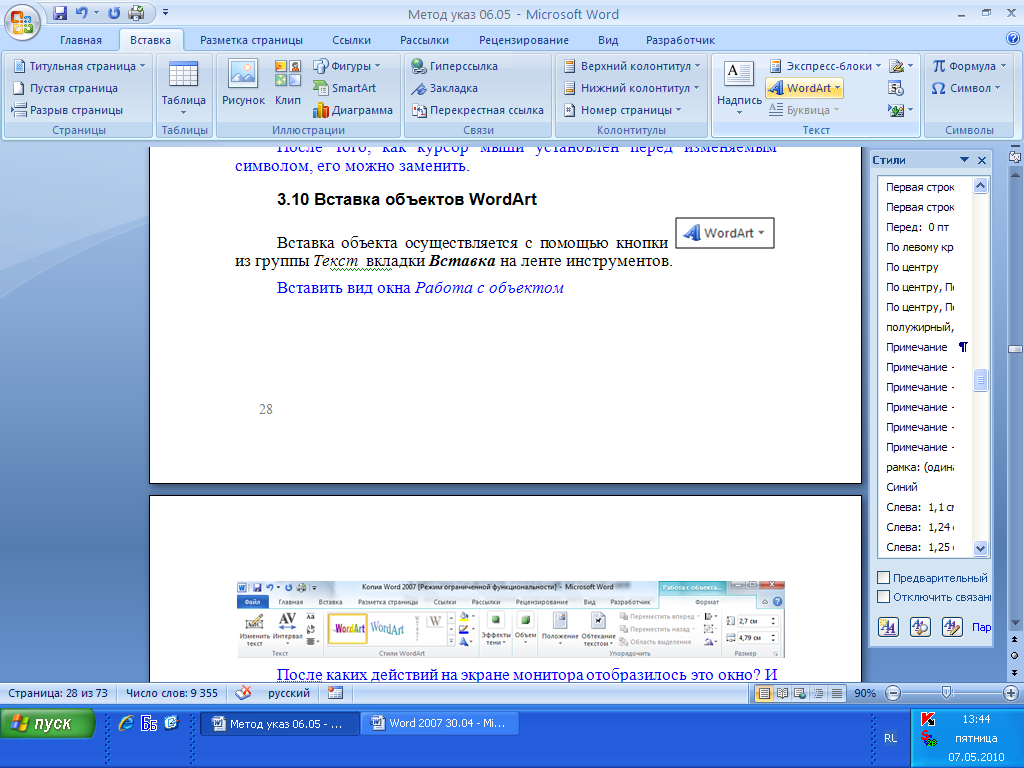Click the zoom slider handle
The image size is (1024, 768).
[x=946, y=693]
